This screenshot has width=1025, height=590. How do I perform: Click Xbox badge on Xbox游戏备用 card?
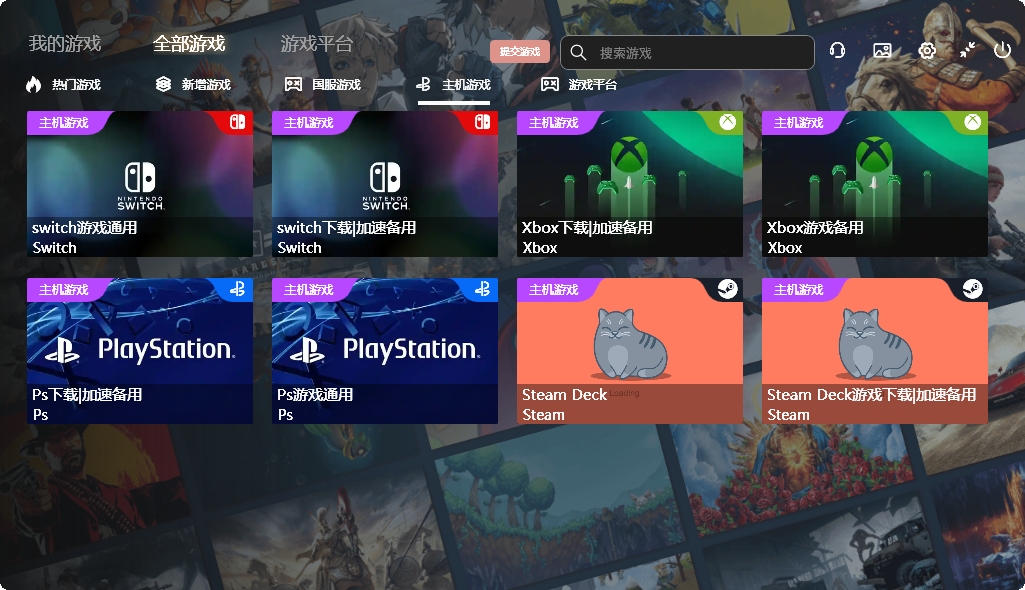coord(973,122)
